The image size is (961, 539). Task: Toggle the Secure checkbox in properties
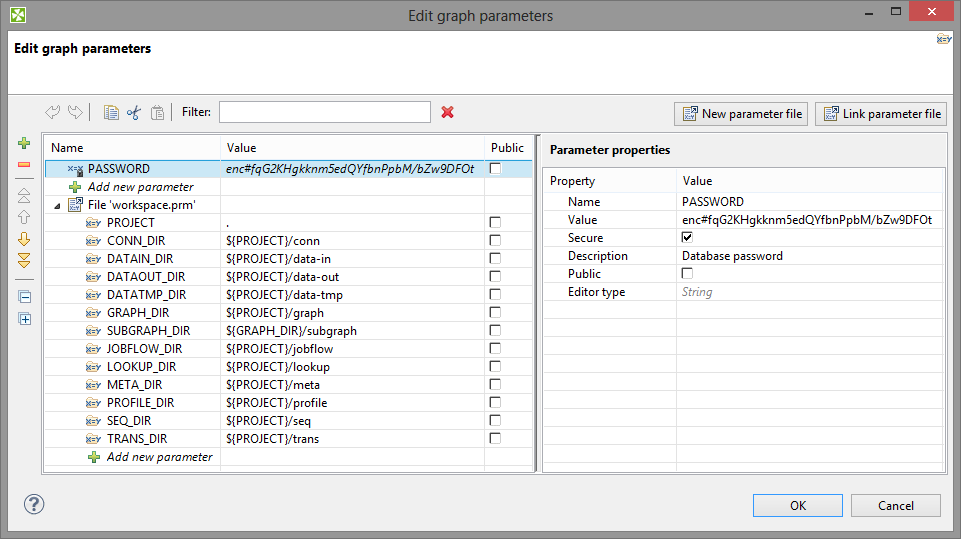687,238
